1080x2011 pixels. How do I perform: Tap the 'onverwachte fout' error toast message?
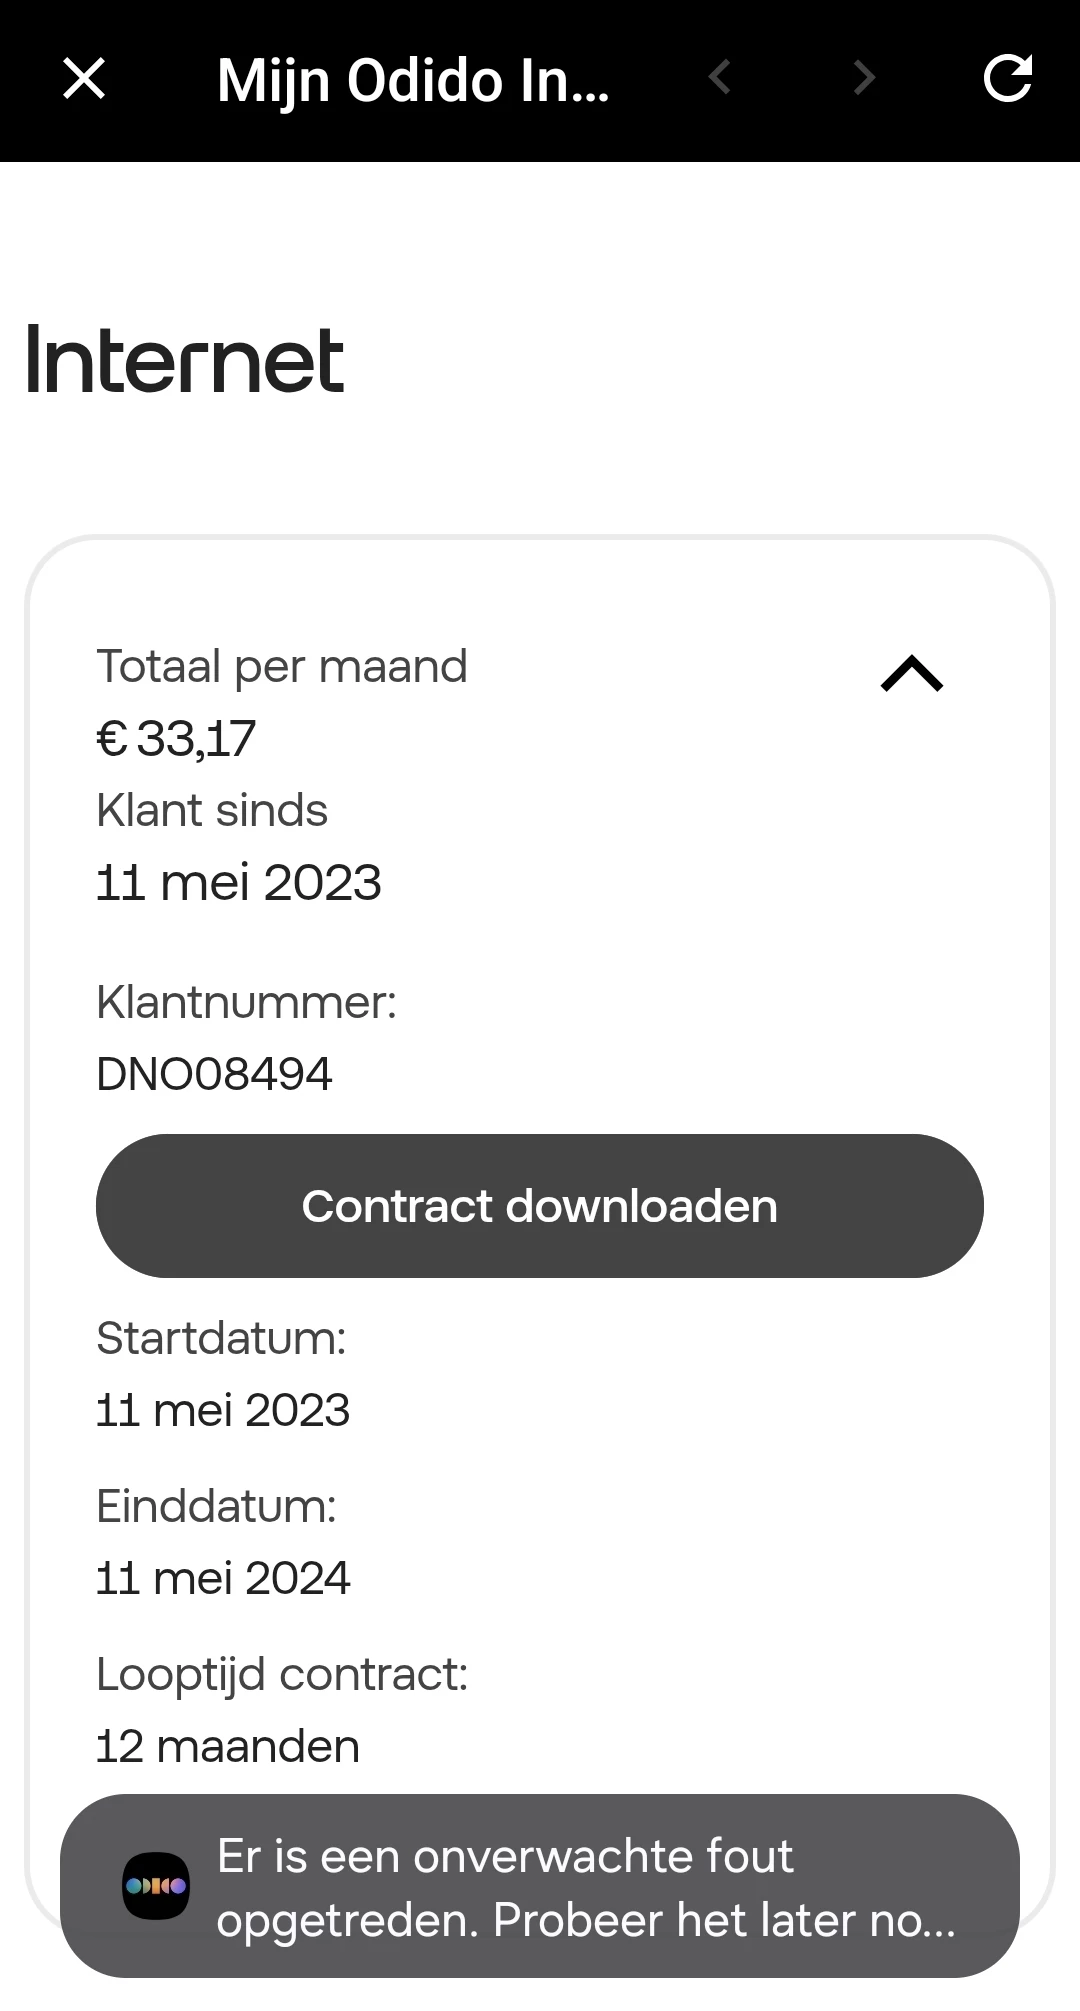tap(585, 1888)
